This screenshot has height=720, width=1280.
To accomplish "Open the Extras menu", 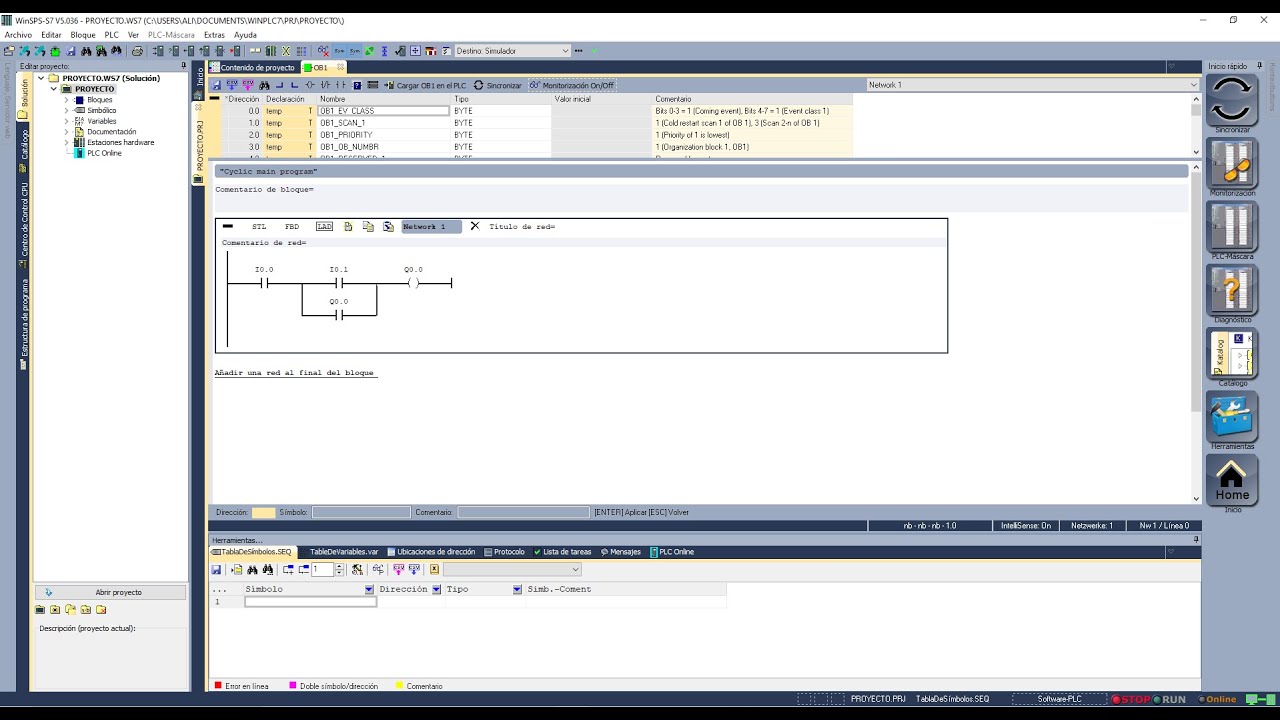I will coord(214,35).
